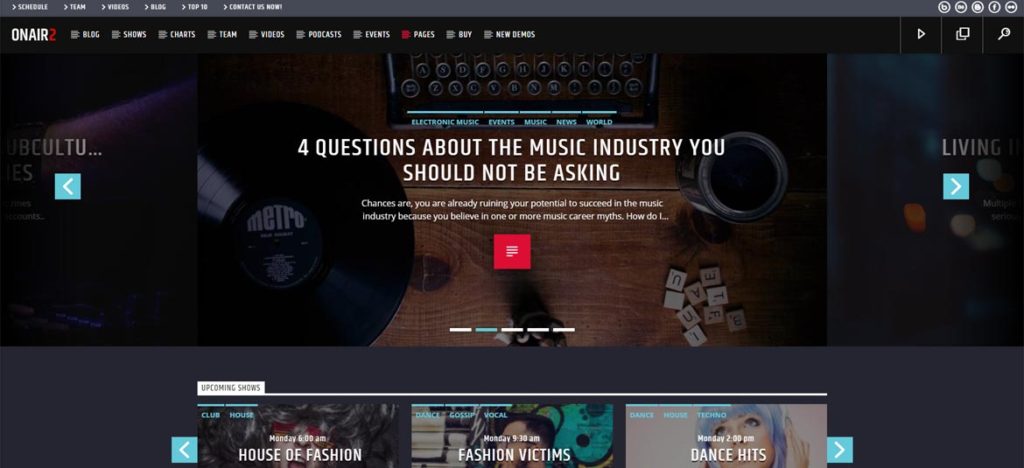Open the Flickr social icon
Screen dimensions: 1024x468
point(1011,7)
